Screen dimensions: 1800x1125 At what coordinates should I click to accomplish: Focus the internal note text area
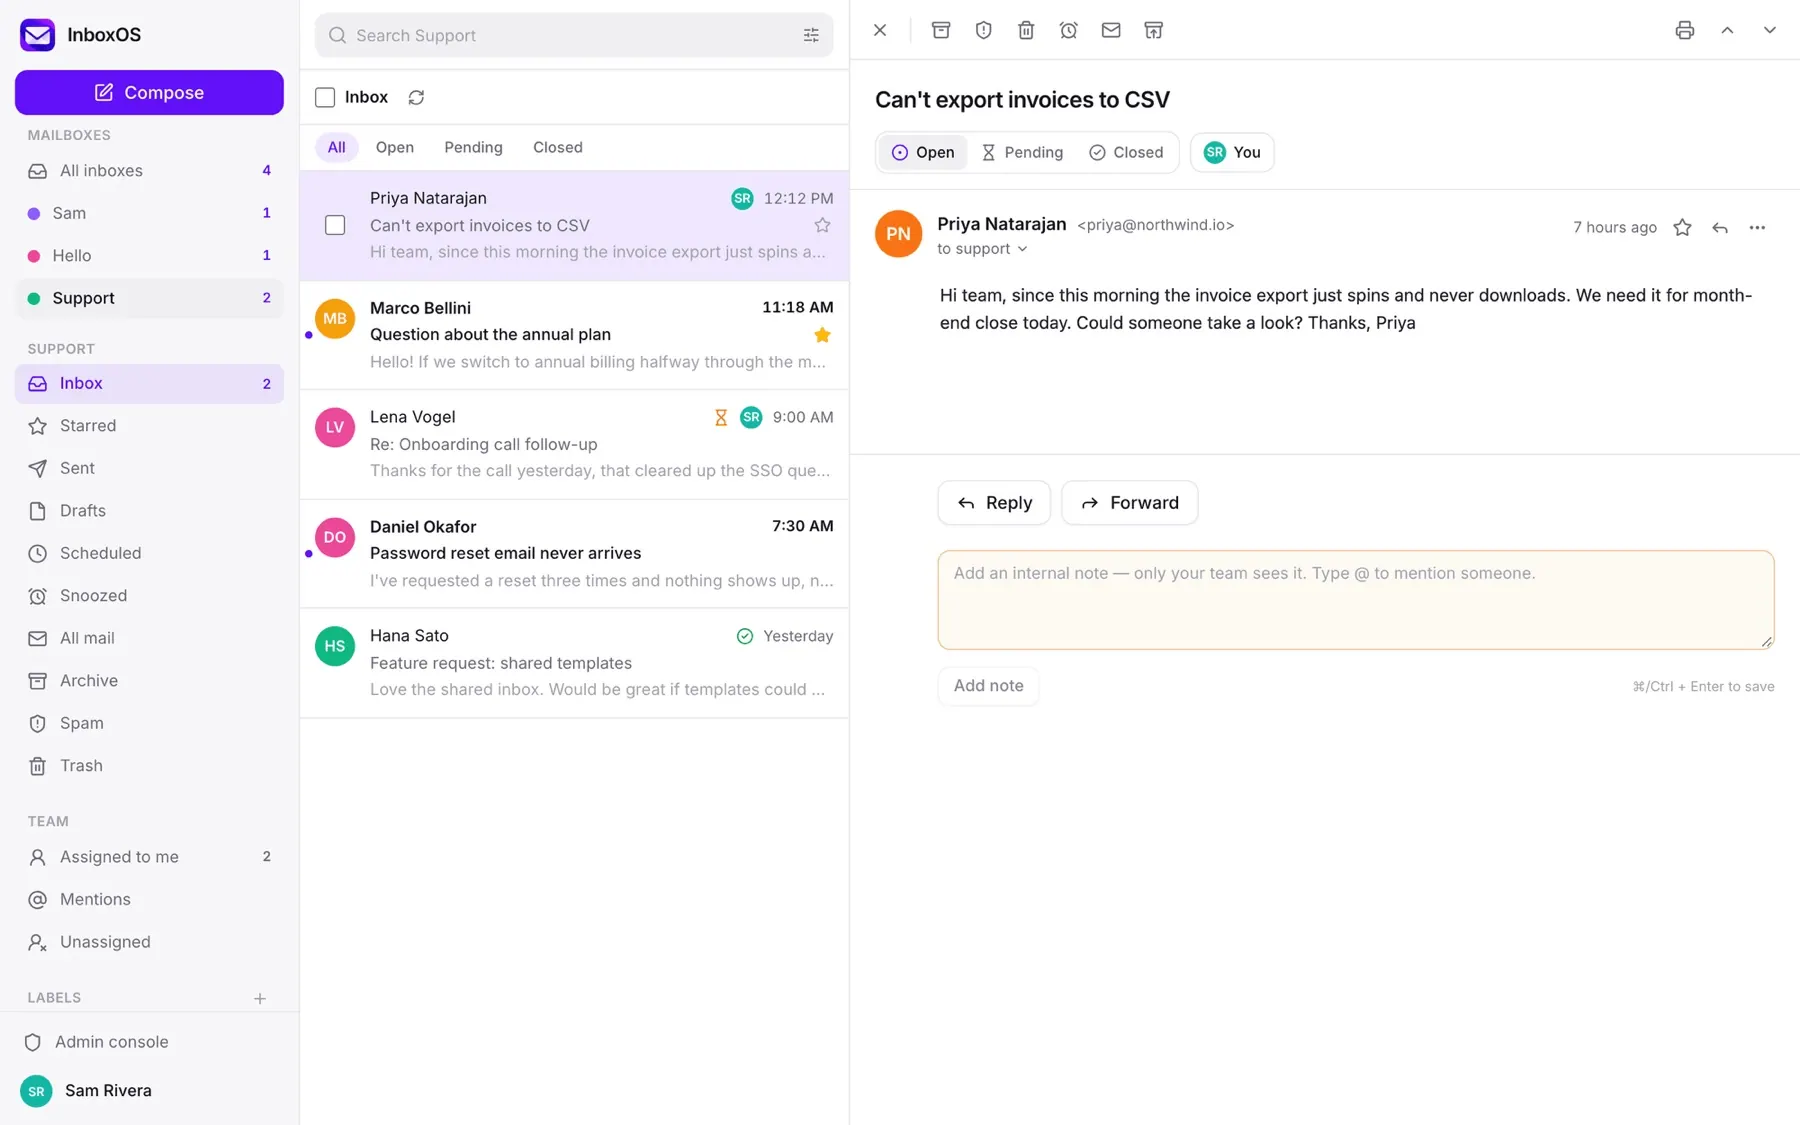[1356, 600]
